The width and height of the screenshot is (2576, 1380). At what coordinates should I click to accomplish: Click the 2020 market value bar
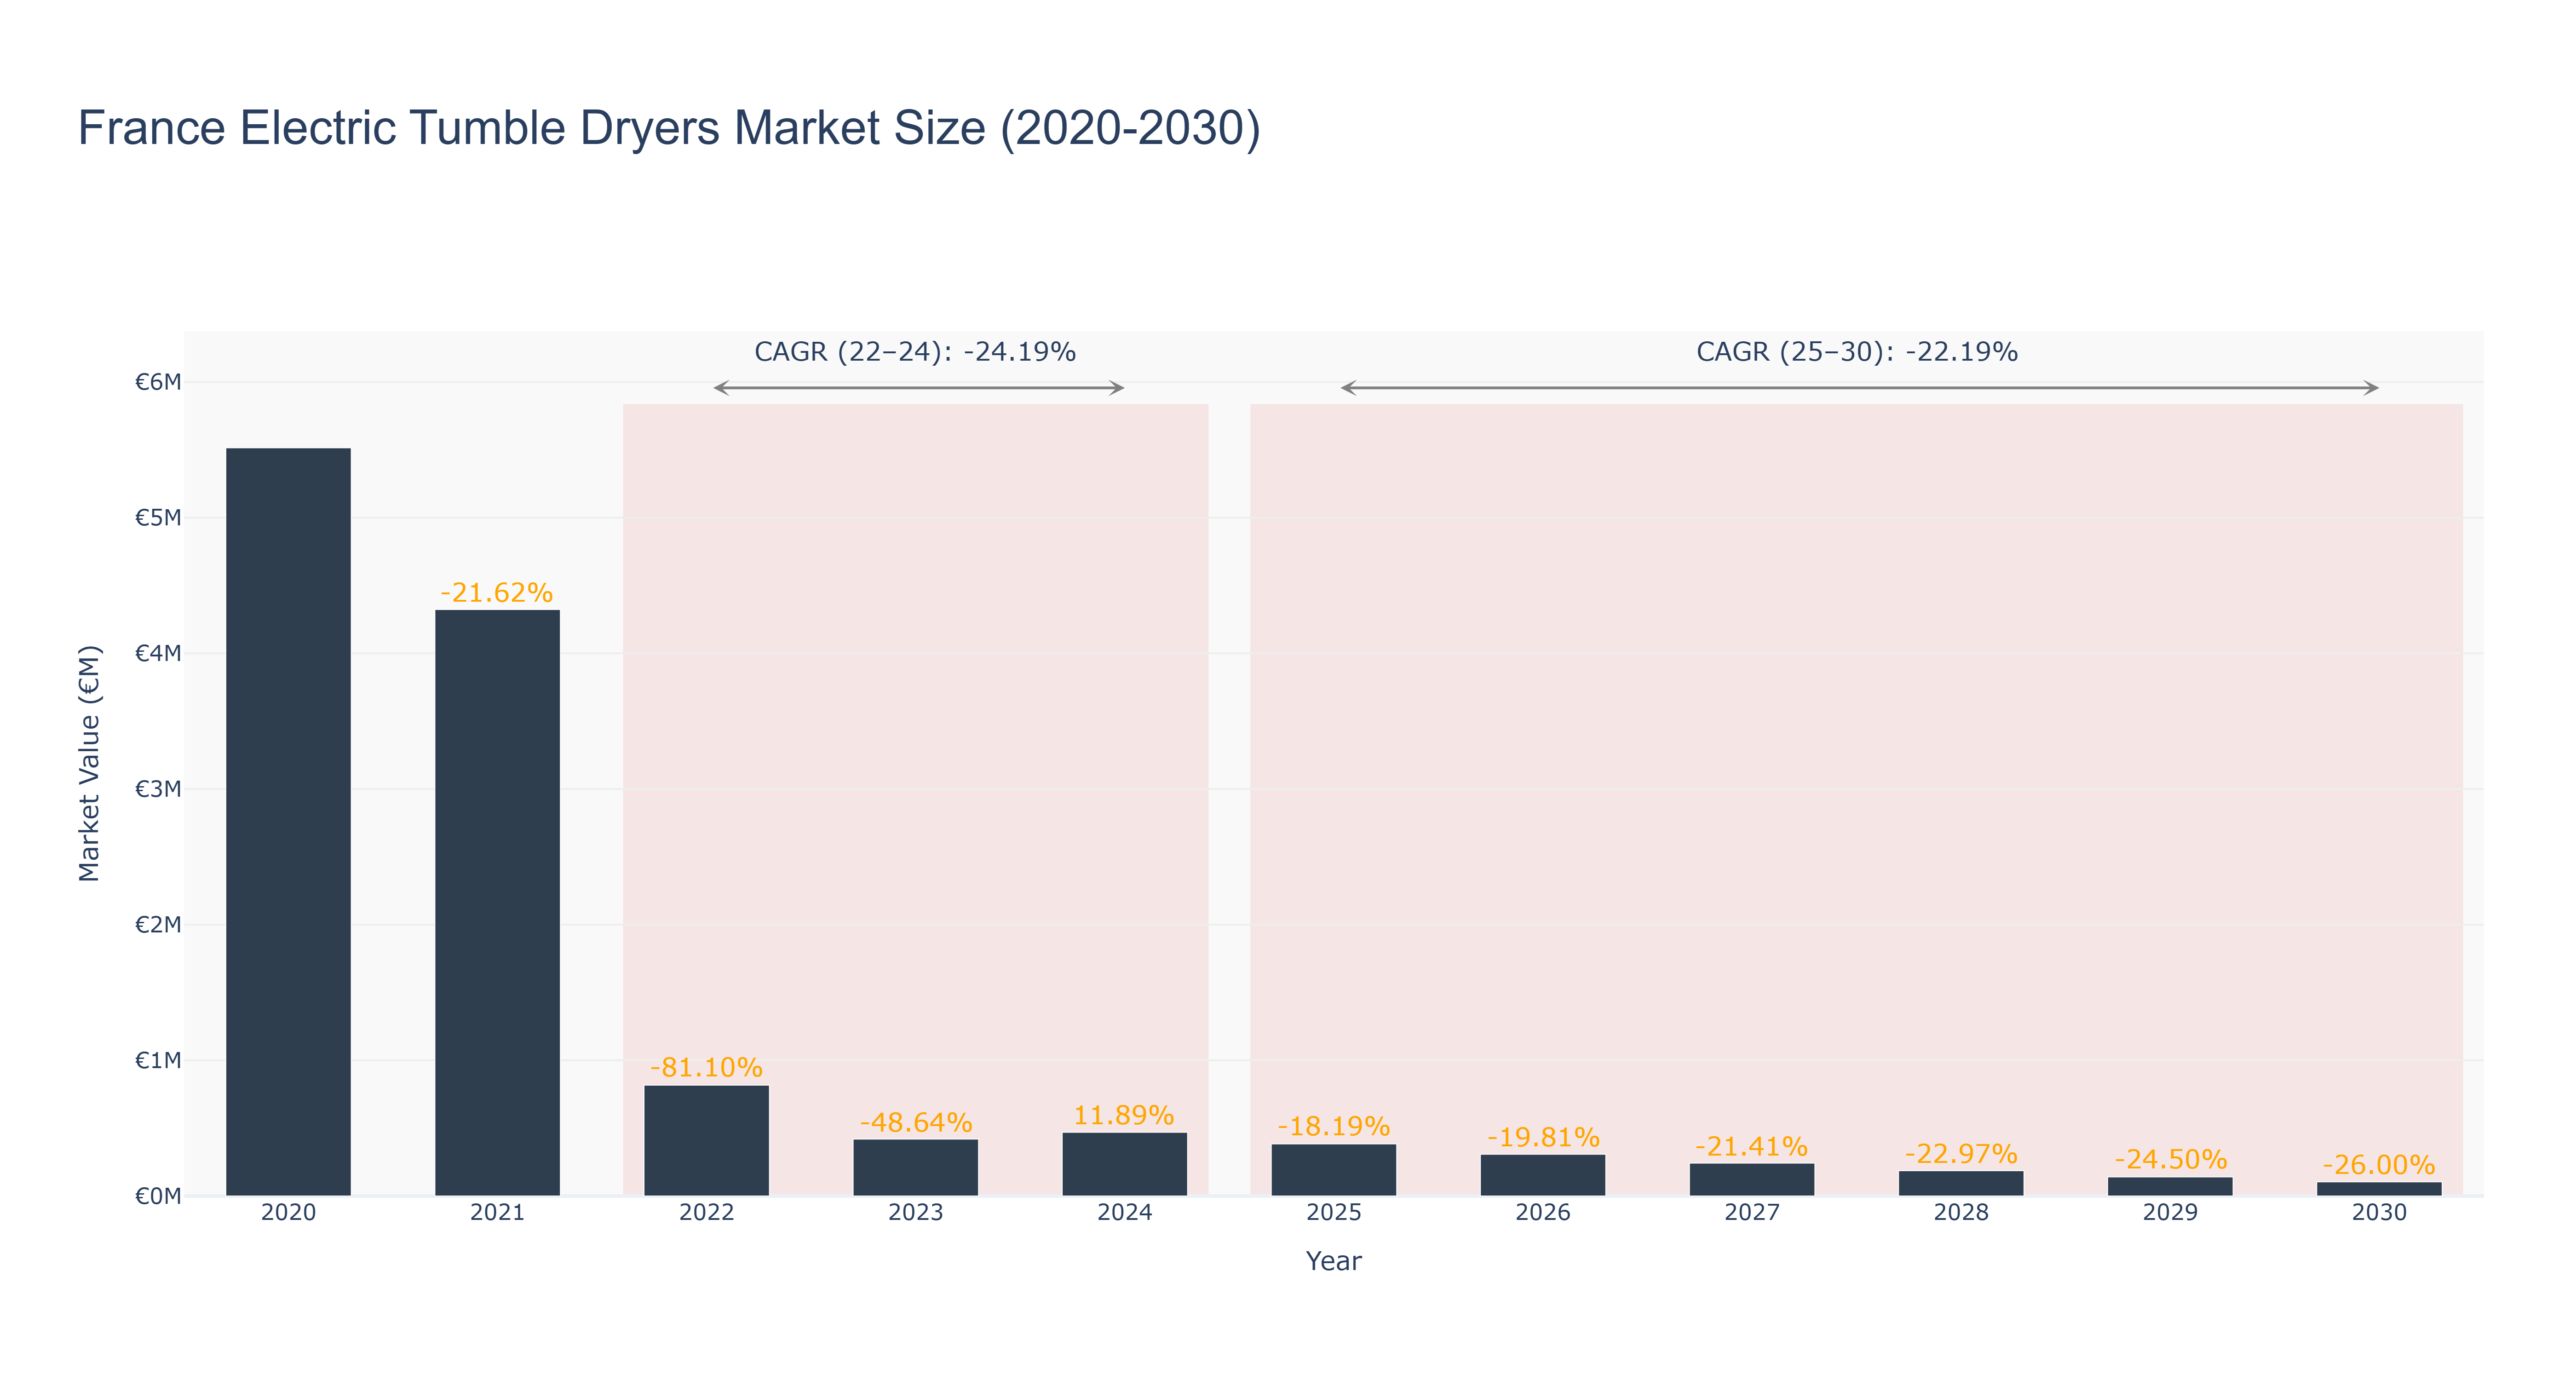[288, 822]
